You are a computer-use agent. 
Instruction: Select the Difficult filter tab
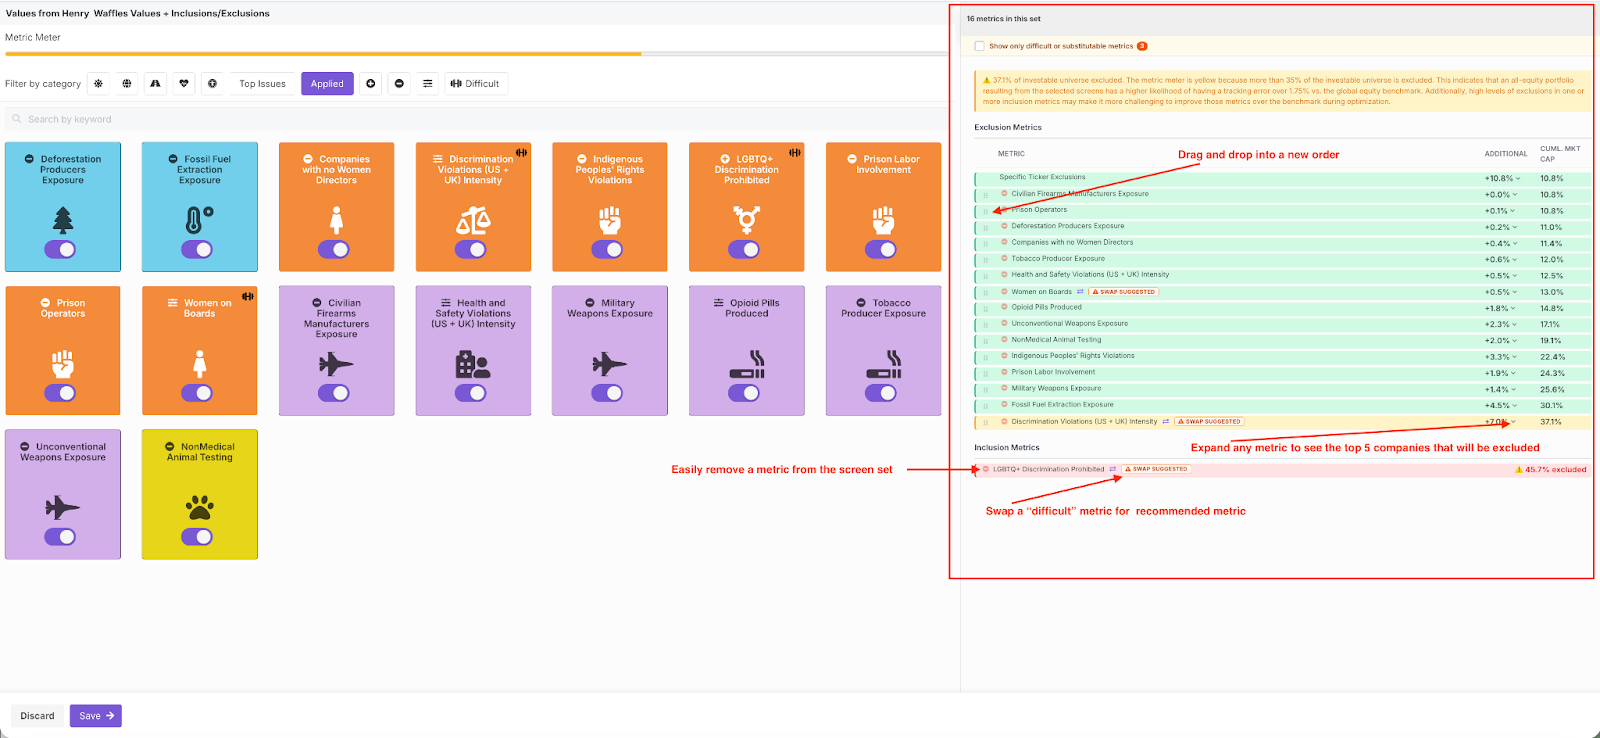pyautogui.click(x=475, y=84)
